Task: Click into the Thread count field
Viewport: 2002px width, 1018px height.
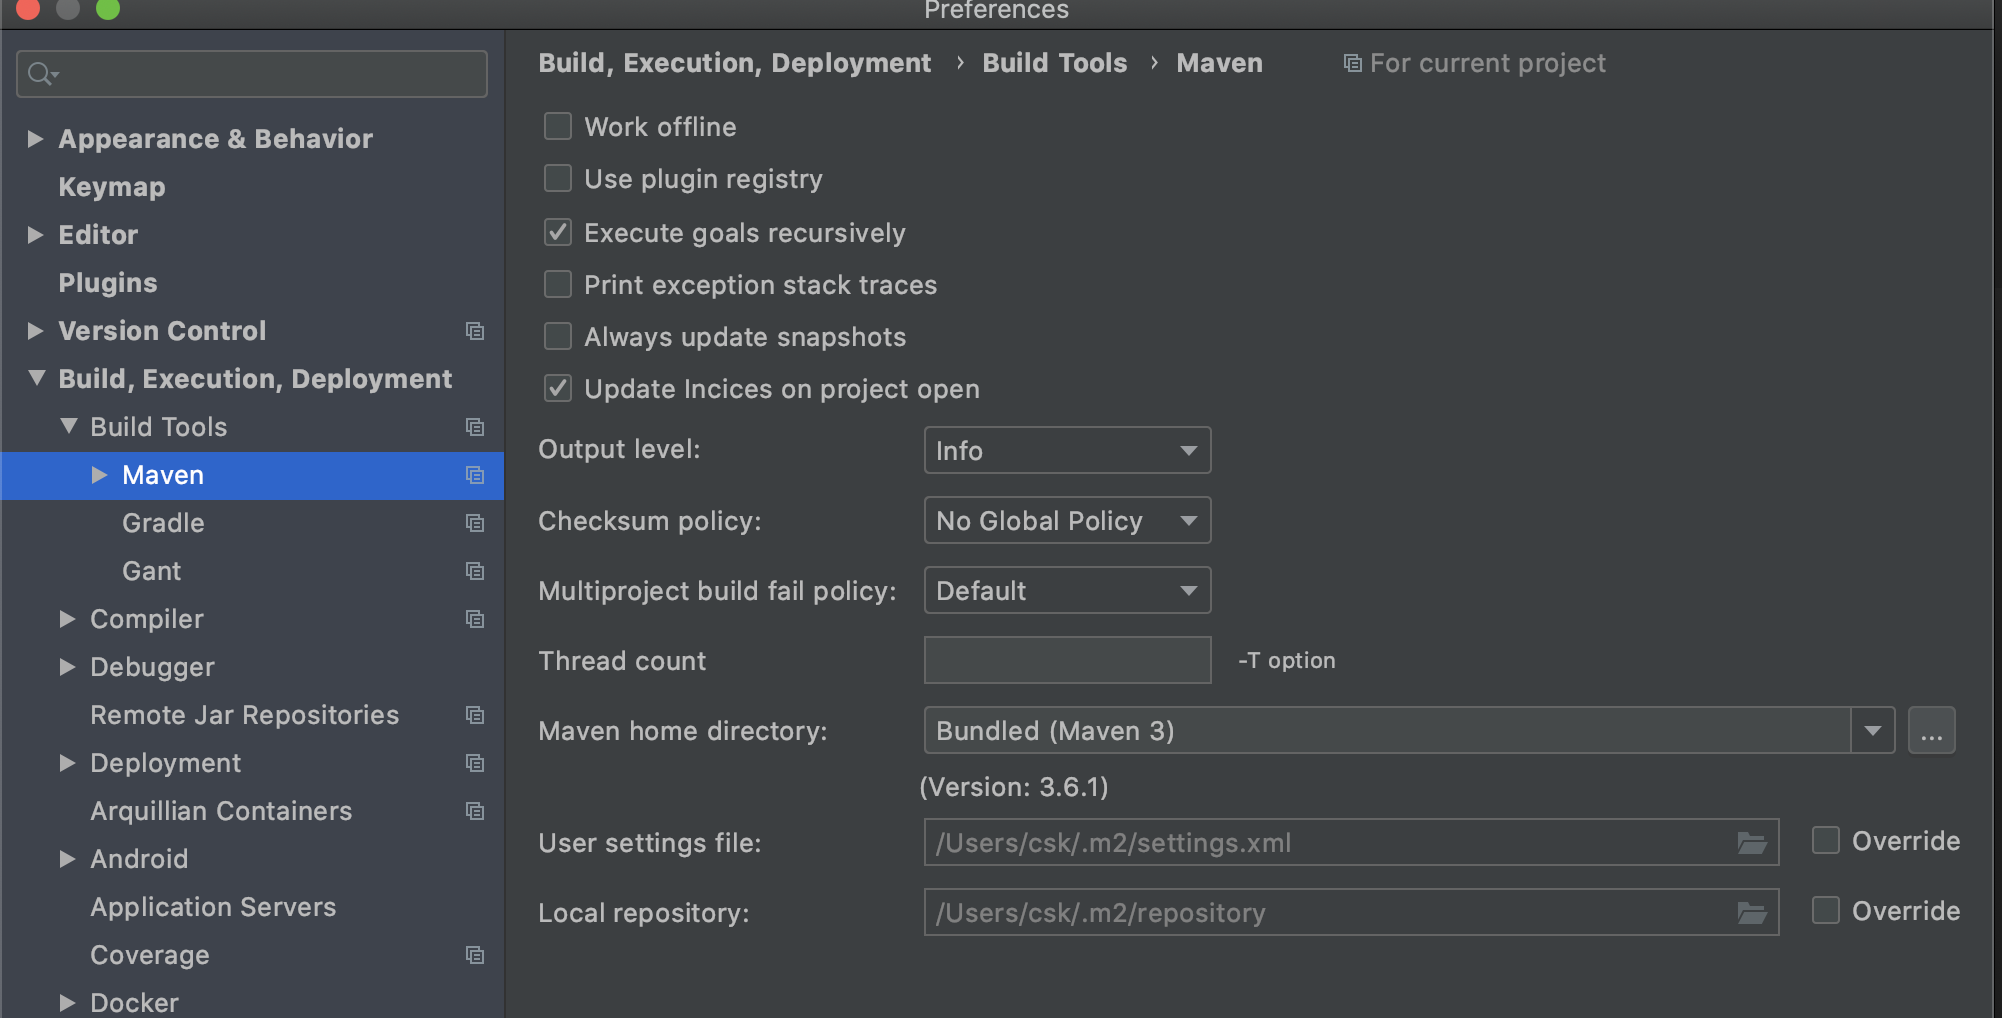Action: (x=1067, y=660)
